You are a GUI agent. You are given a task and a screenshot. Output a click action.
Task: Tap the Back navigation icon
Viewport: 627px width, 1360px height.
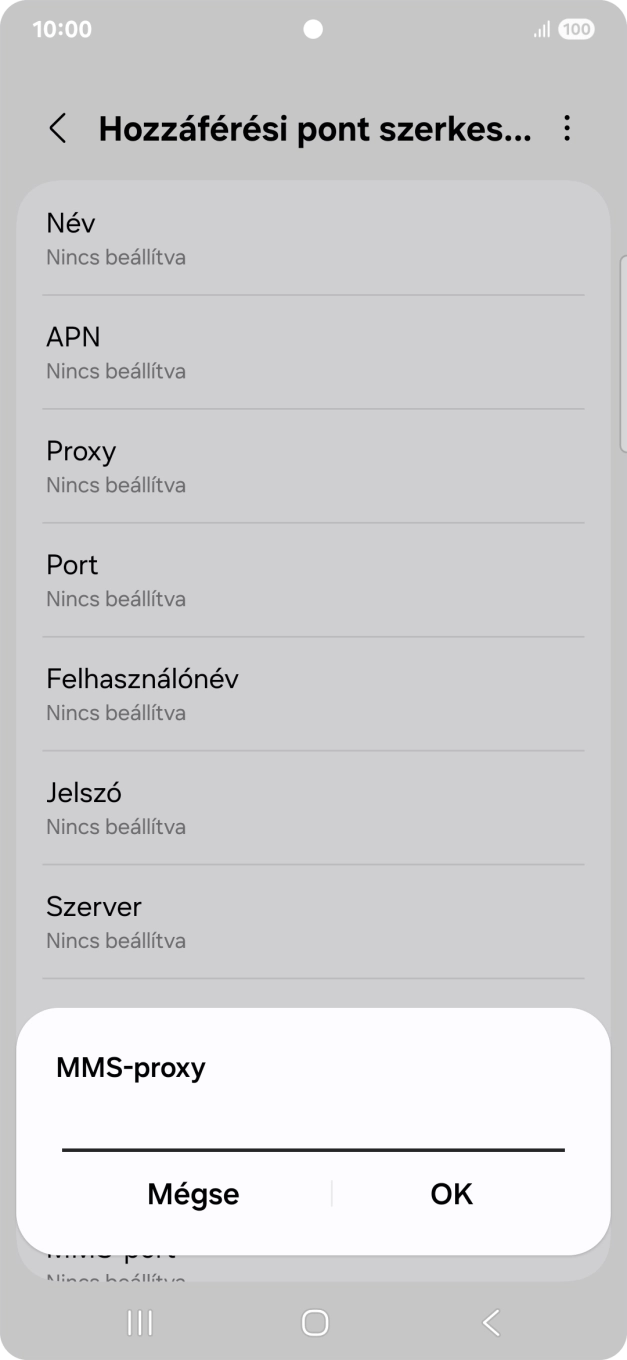pos(489,1321)
